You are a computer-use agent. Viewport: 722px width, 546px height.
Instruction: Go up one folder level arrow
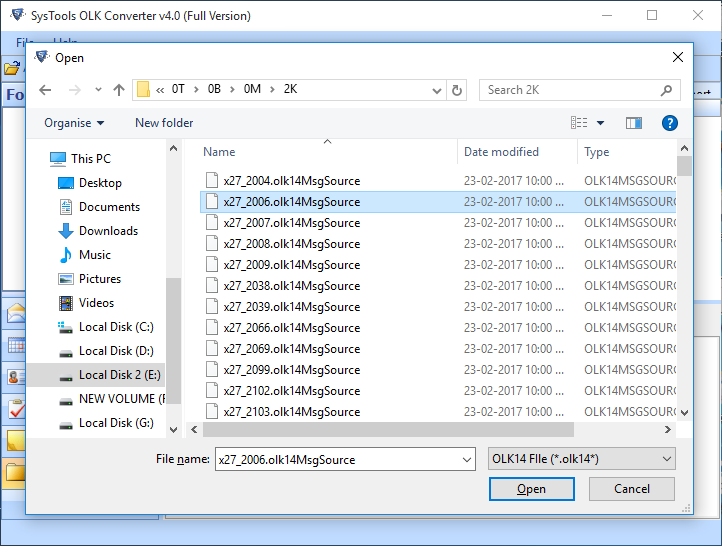119,90
